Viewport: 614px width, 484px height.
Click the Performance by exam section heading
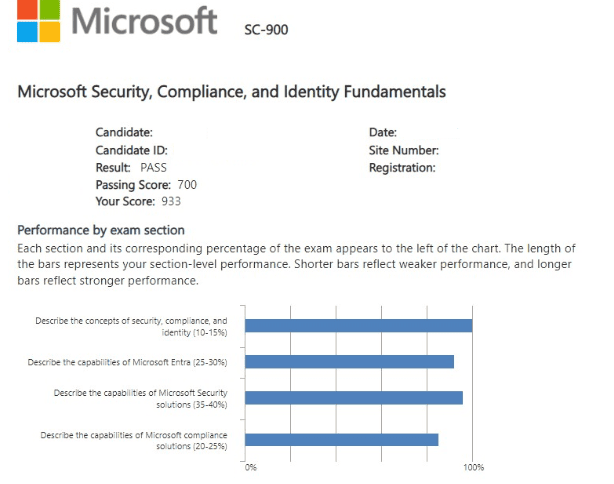pos(101,229)
